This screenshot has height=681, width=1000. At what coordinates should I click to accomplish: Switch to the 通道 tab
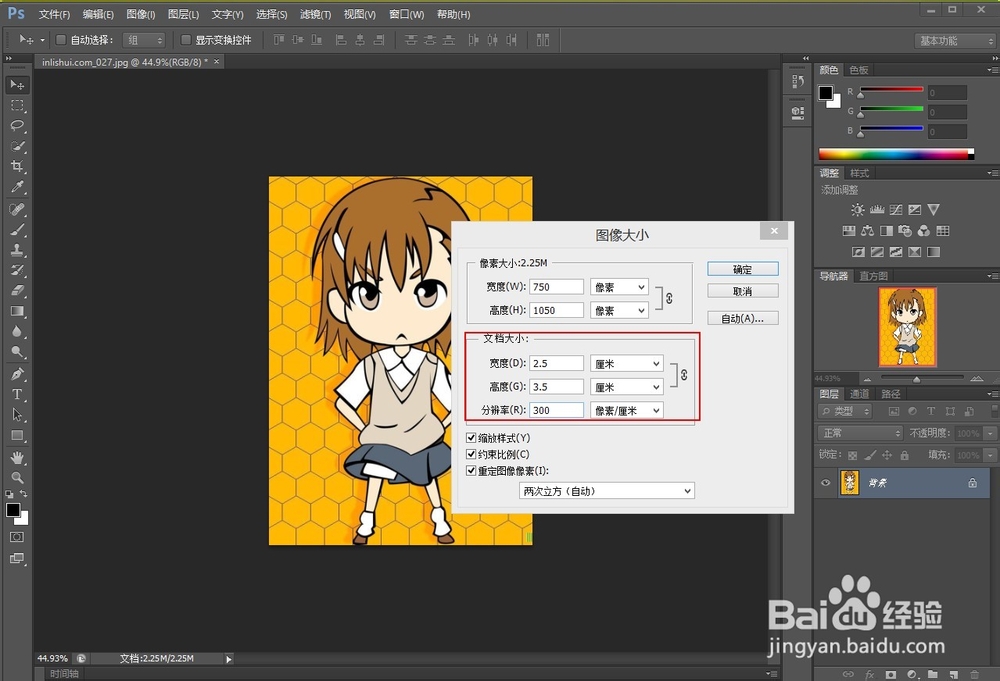pos(858,394)
